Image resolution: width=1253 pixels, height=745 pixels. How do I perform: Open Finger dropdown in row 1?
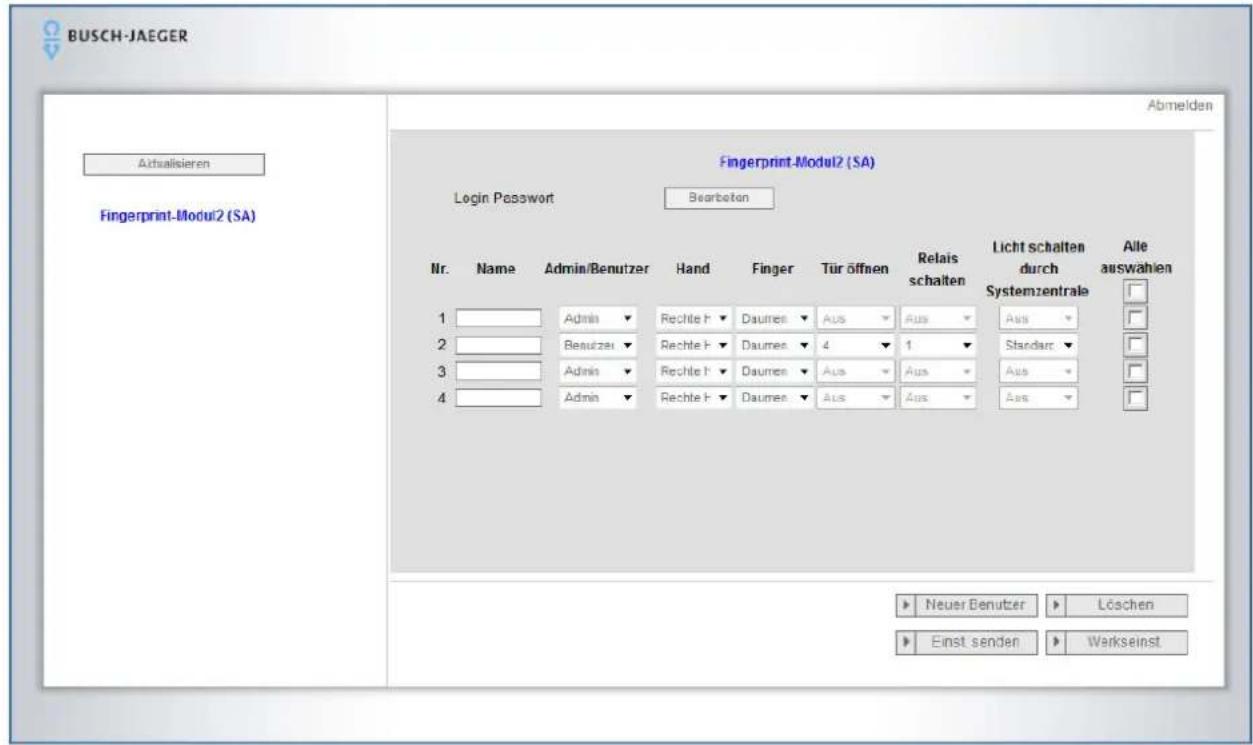[774, 318]
